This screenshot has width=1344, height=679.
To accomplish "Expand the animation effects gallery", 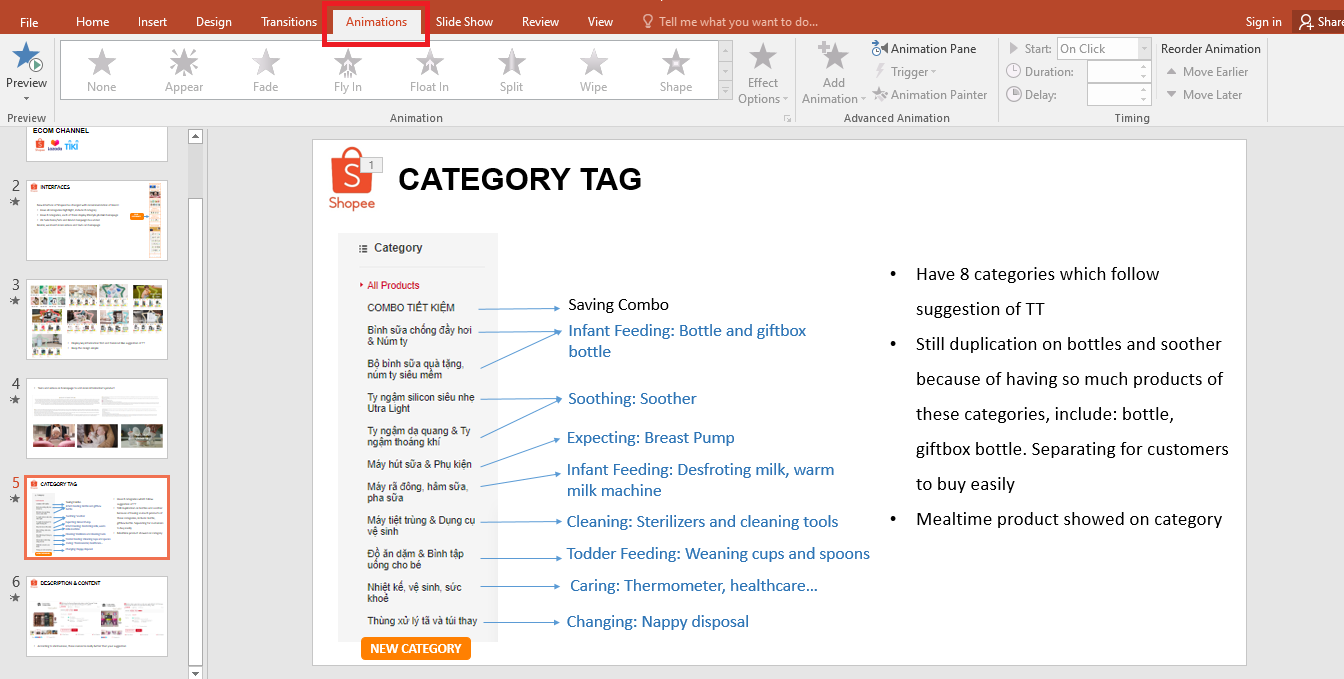I will pyautogui.click(x=723, y=90).
